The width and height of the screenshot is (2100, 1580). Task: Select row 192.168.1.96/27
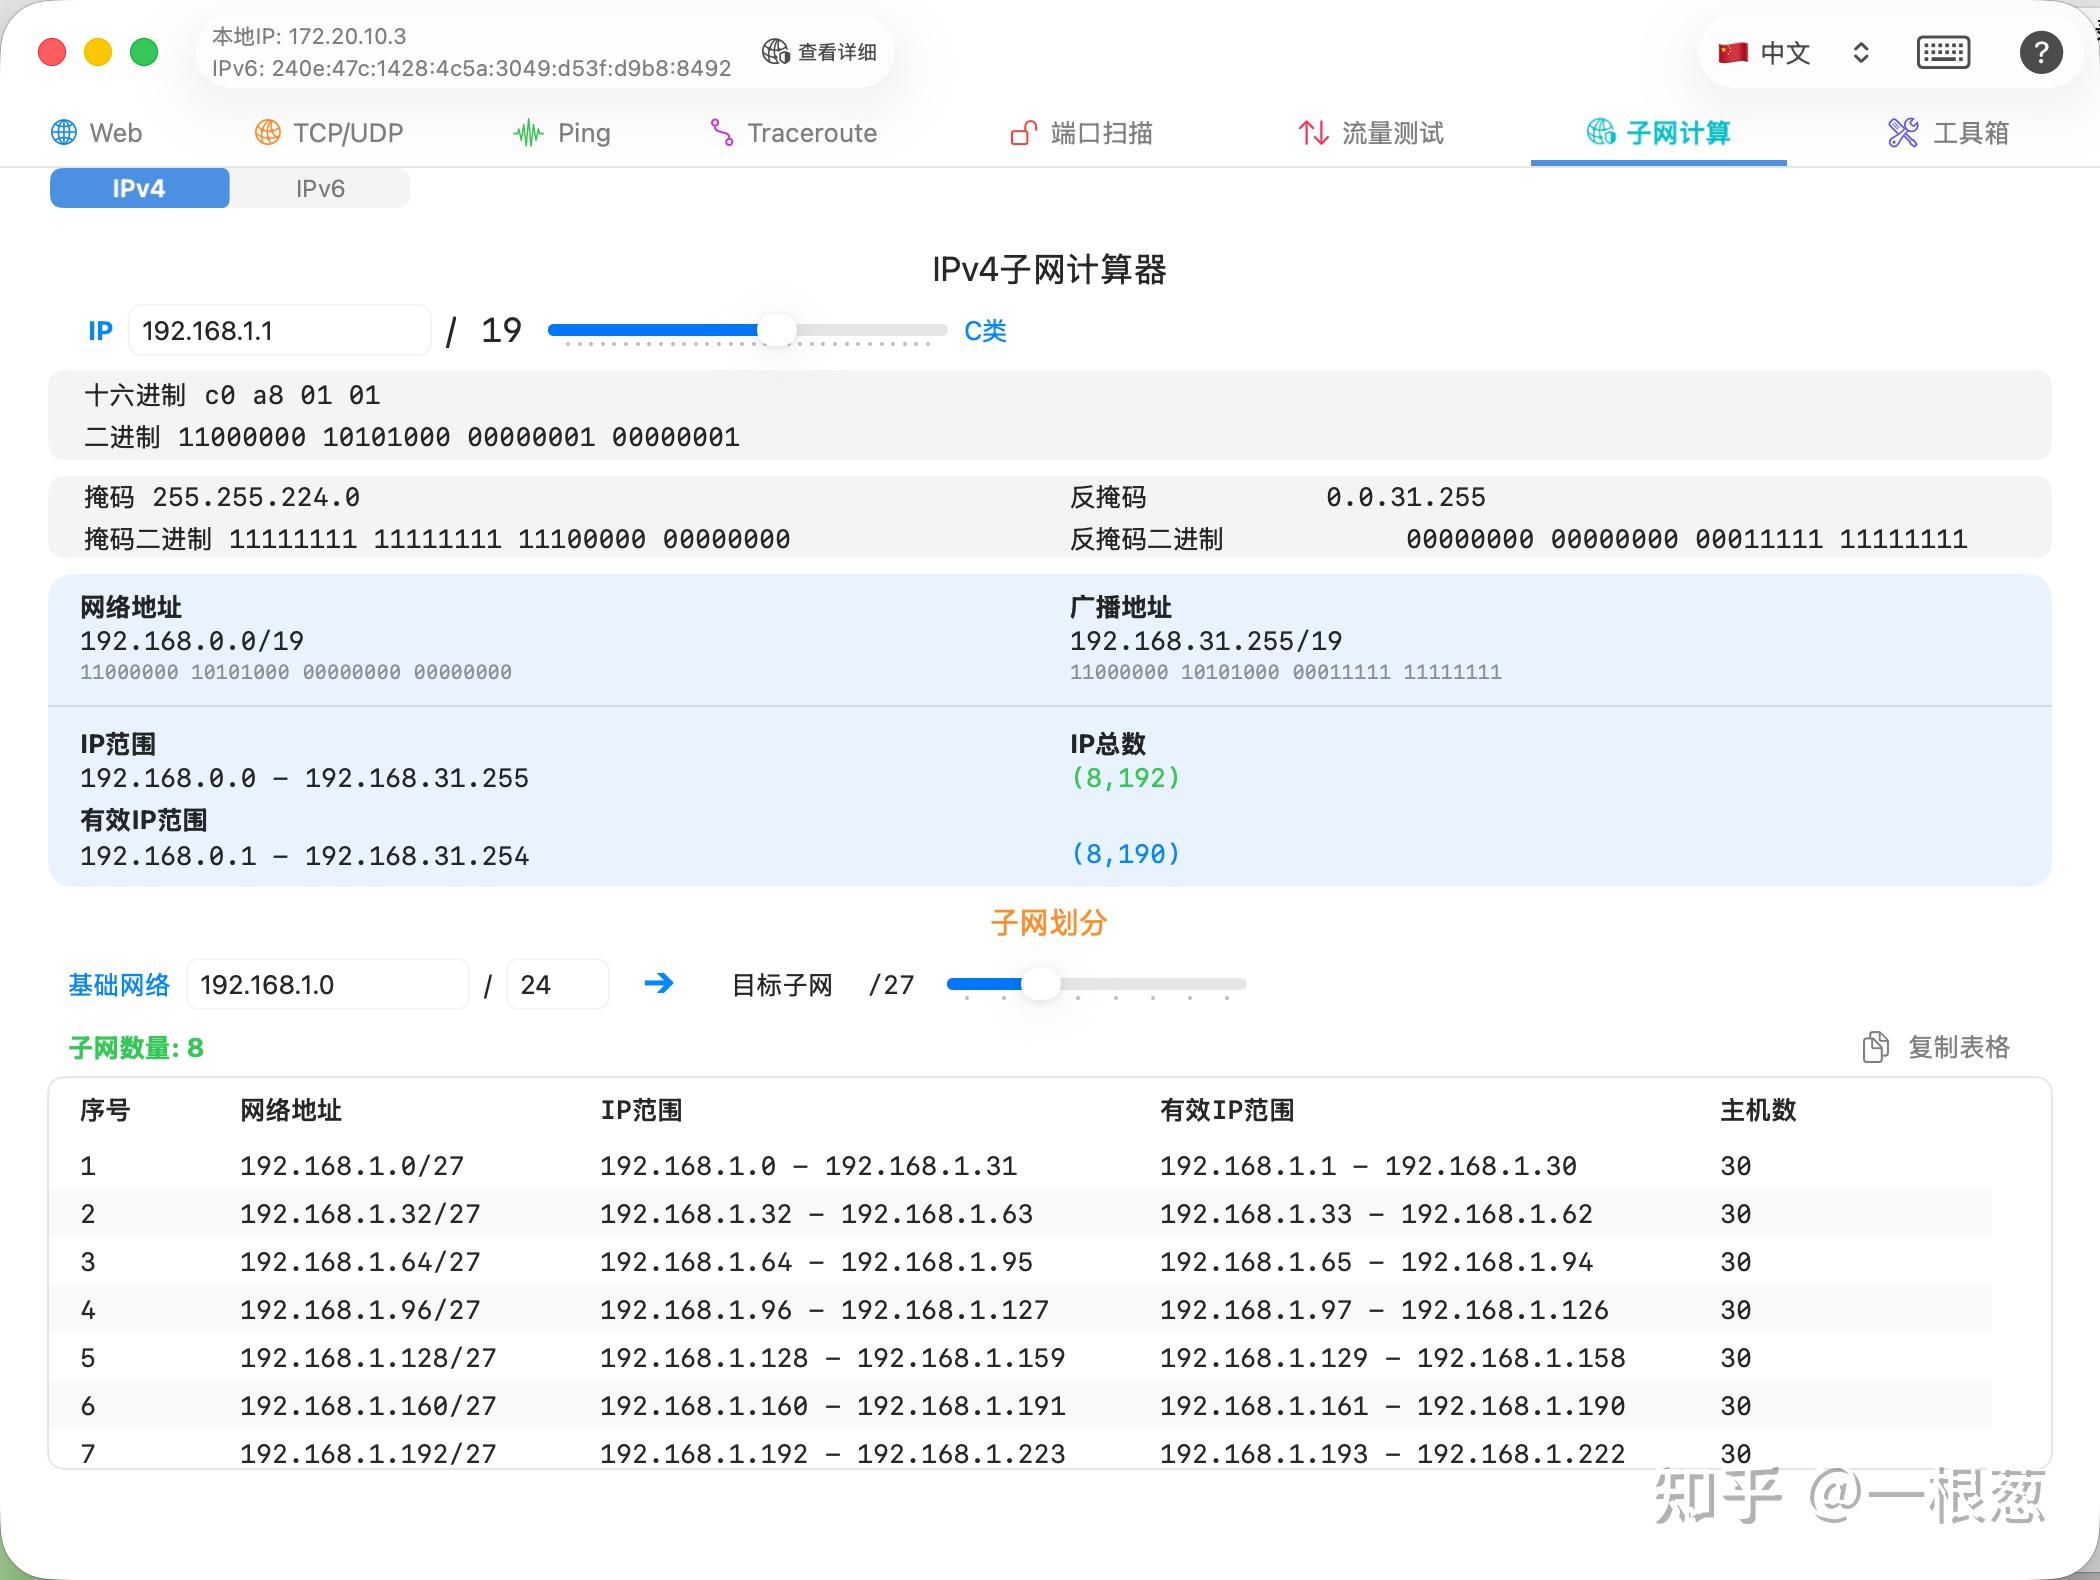(1022, 1310)
